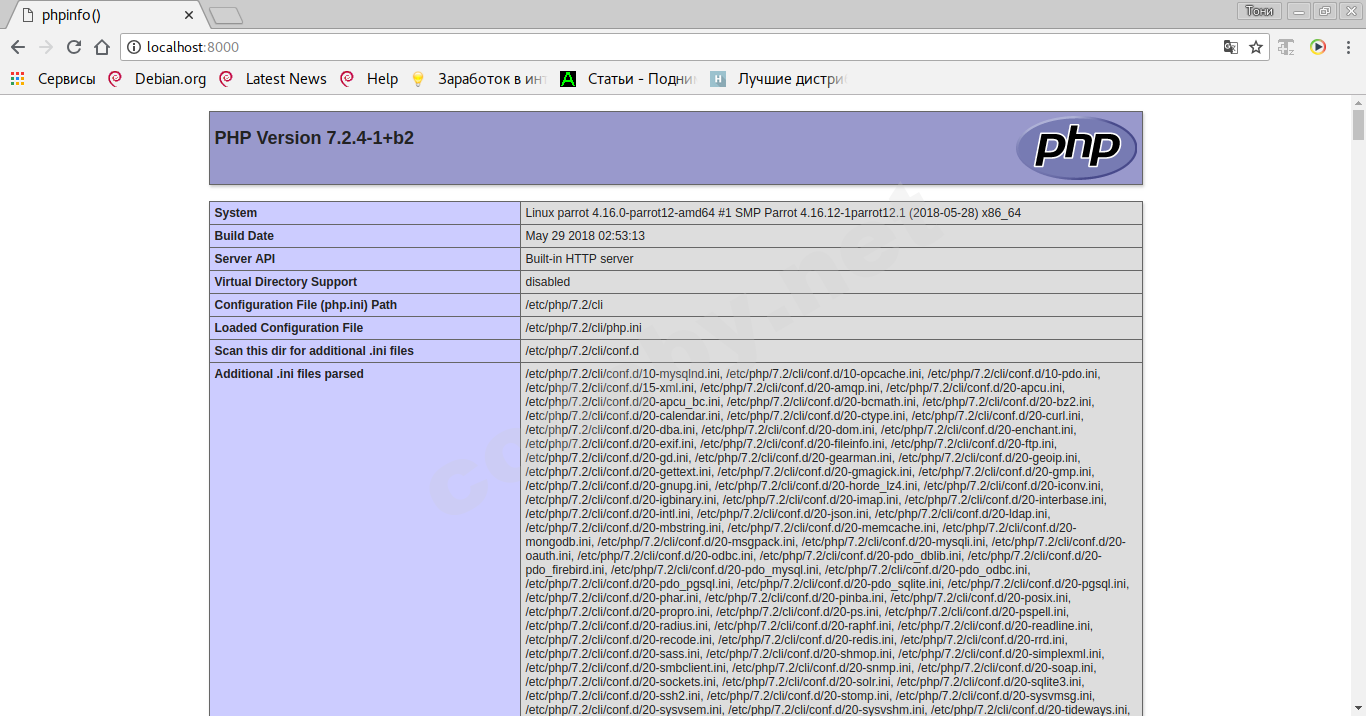Close the phpinfo() tab
1366x716 pixels.
click(x=191, y=15)
